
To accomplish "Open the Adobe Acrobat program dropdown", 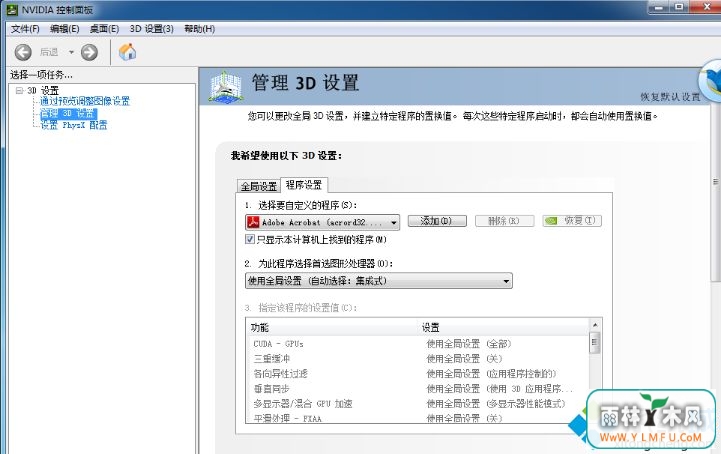I will (322, 222).
